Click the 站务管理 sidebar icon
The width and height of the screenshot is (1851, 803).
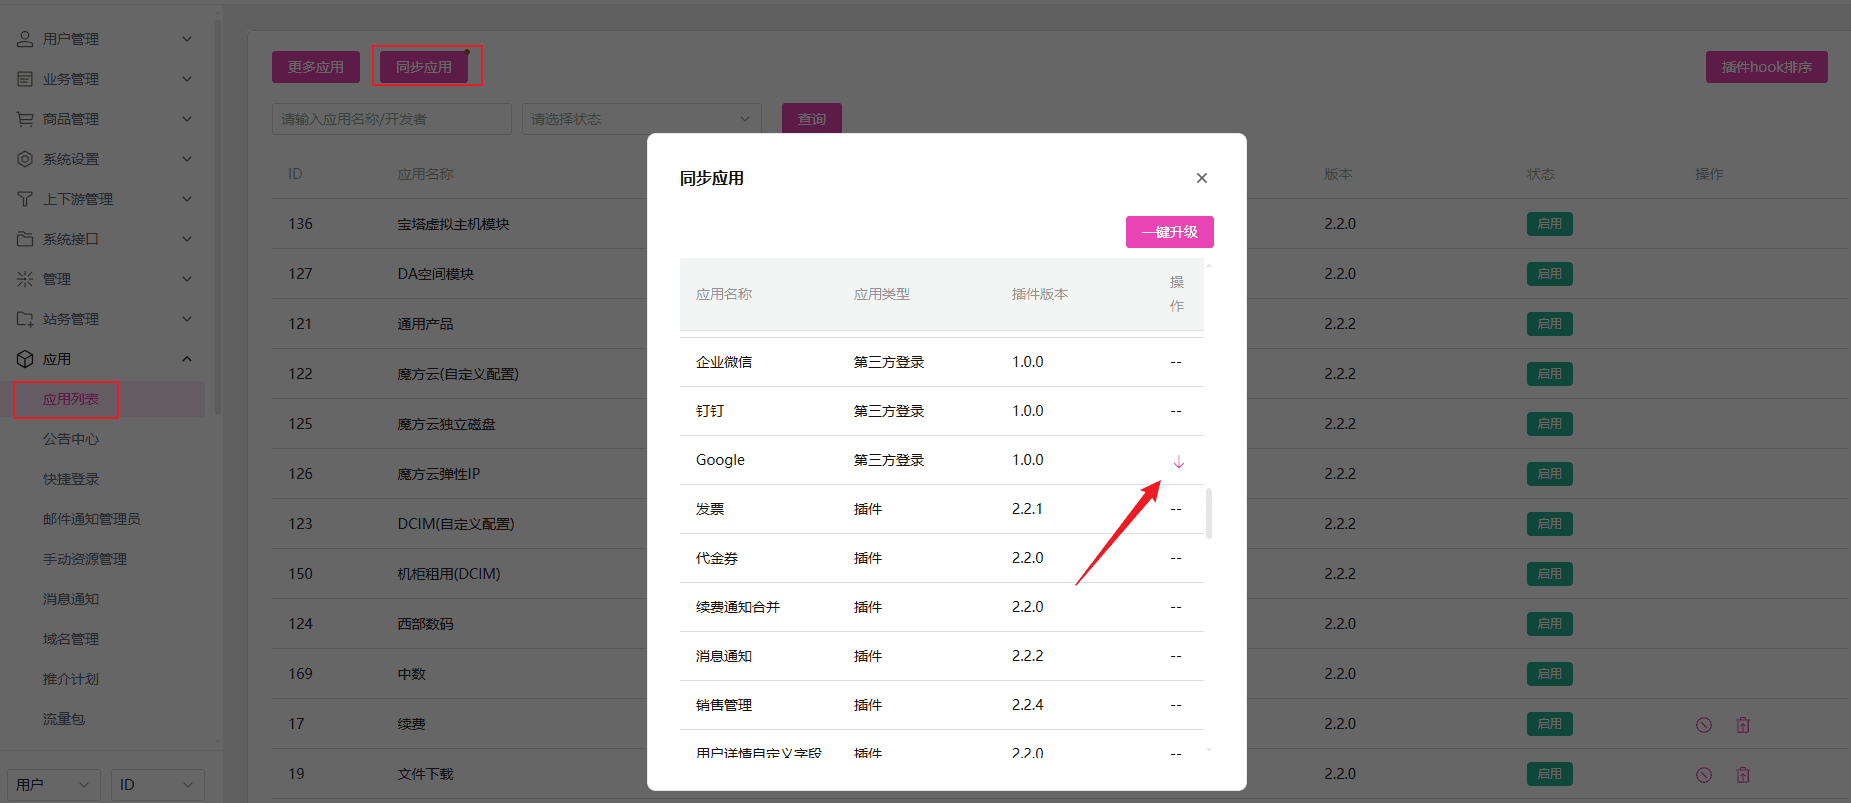(x=25, y=319)
